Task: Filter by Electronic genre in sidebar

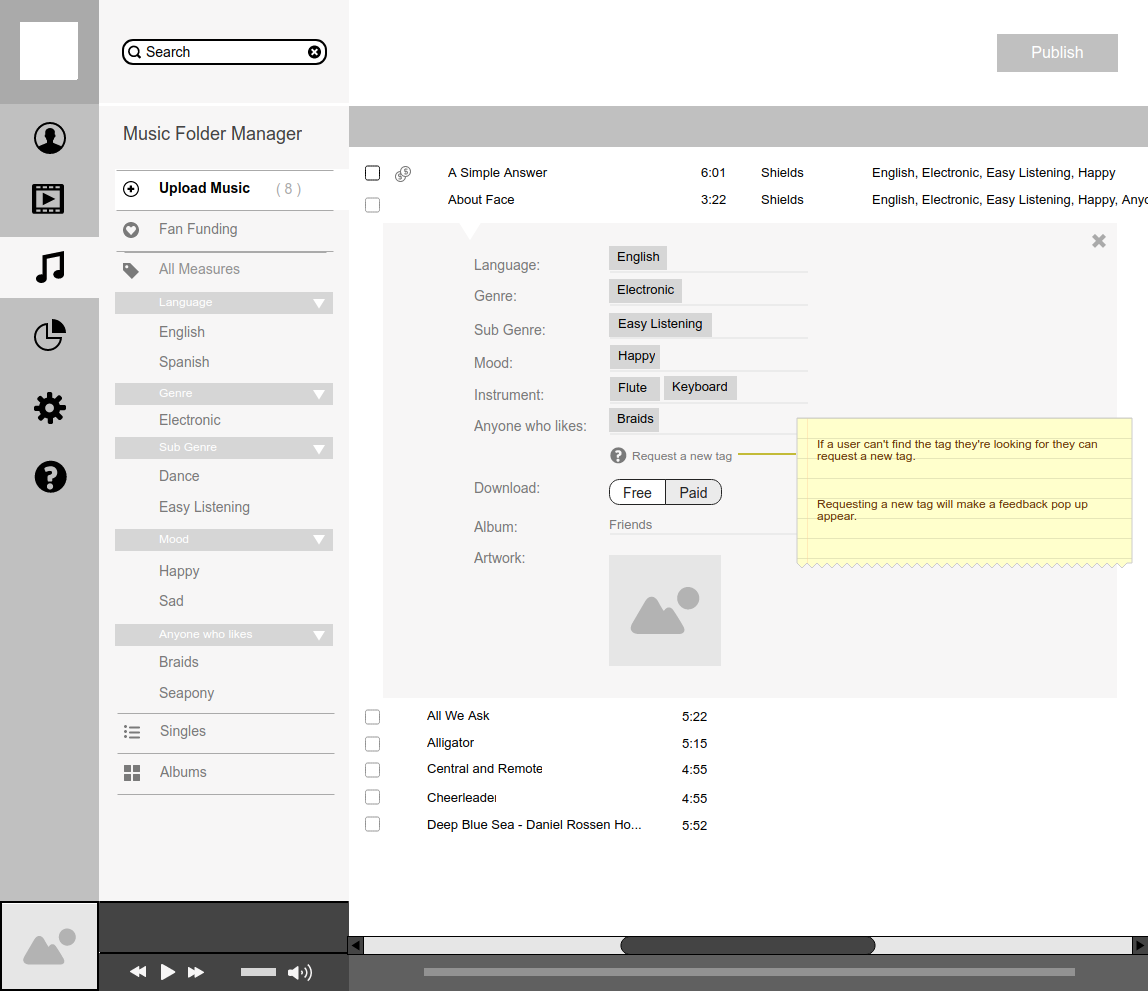Action: coord(190,420)
